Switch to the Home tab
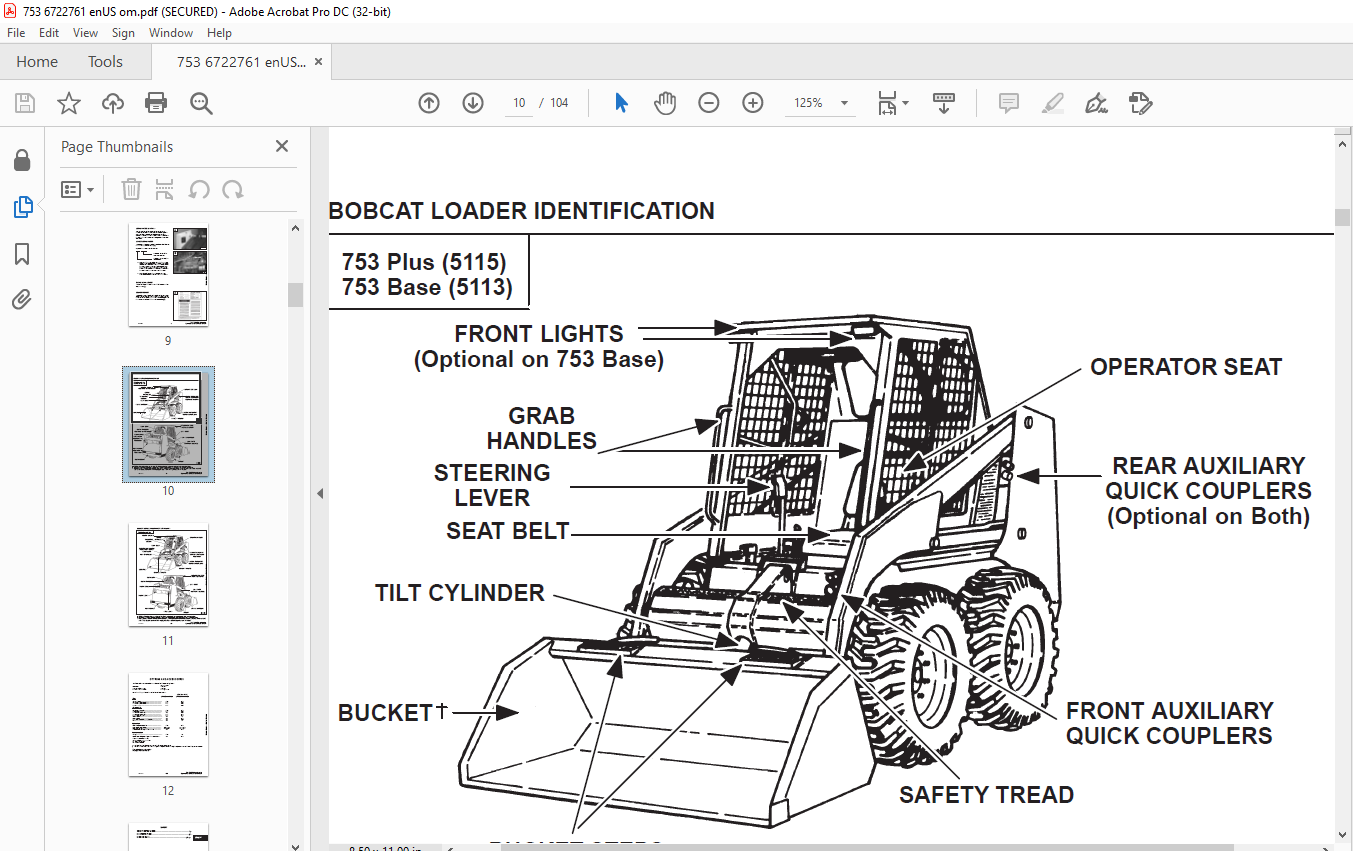This screenshot has height=851, width=1353. 37,62
